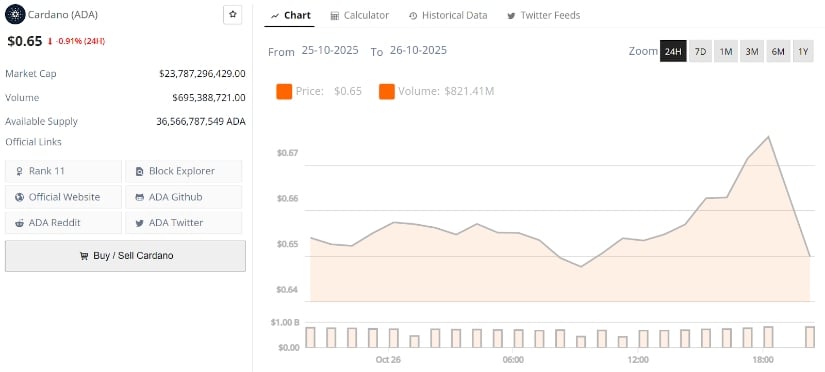Click the Volume: $821.41M legend text
This screenshot has width=825, height=372.
pyautogui.click(x=446, y=92)
